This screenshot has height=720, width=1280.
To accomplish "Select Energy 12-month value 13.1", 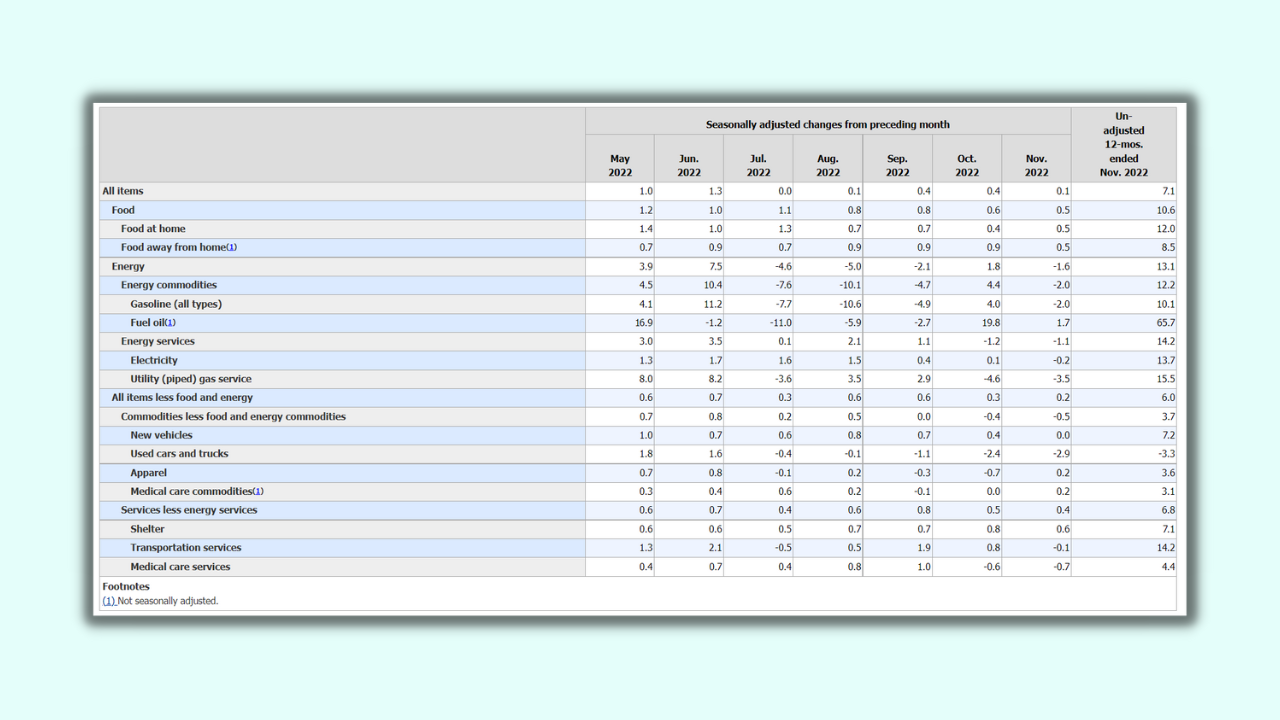I will (x=1165, y=267).
